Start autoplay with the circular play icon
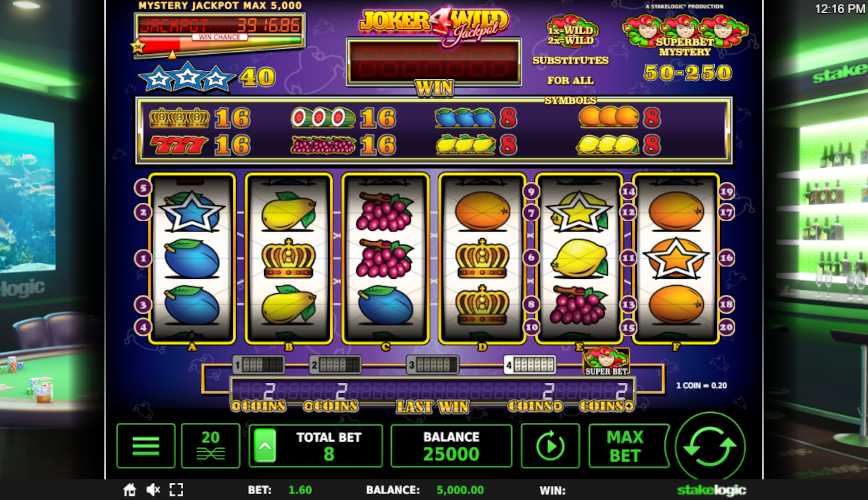 tap(550, 446)
